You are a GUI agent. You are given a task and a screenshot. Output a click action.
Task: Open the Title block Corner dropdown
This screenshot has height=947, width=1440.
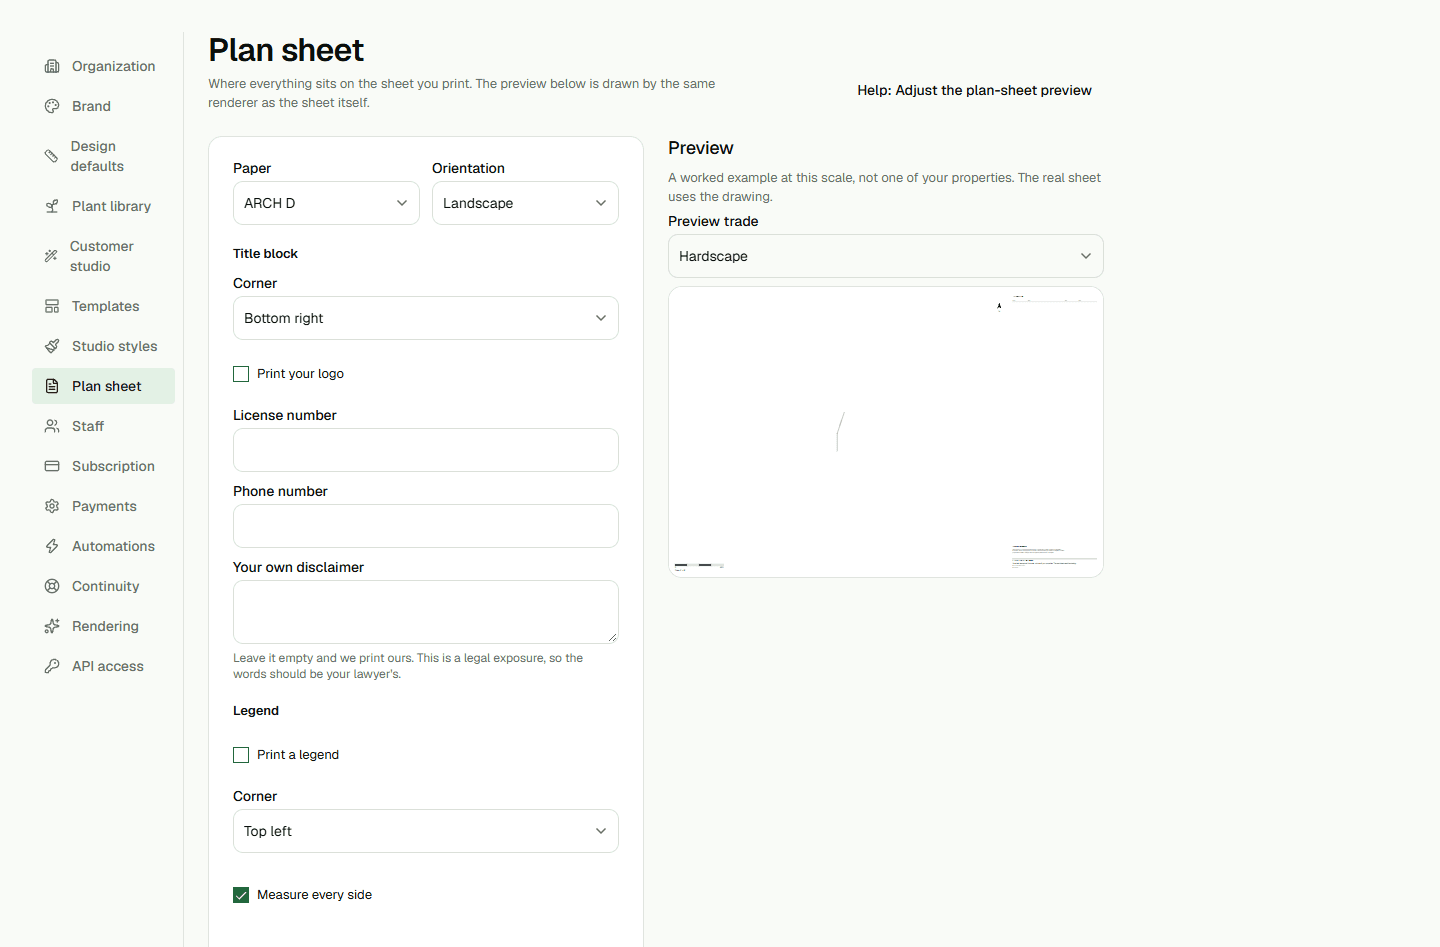[426, 318]
